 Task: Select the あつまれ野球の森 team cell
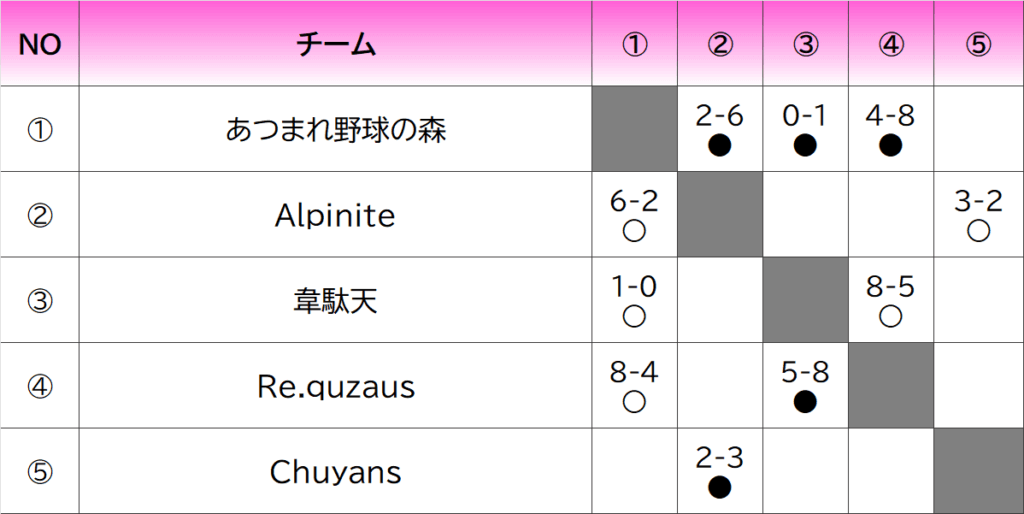click(335, 129)
